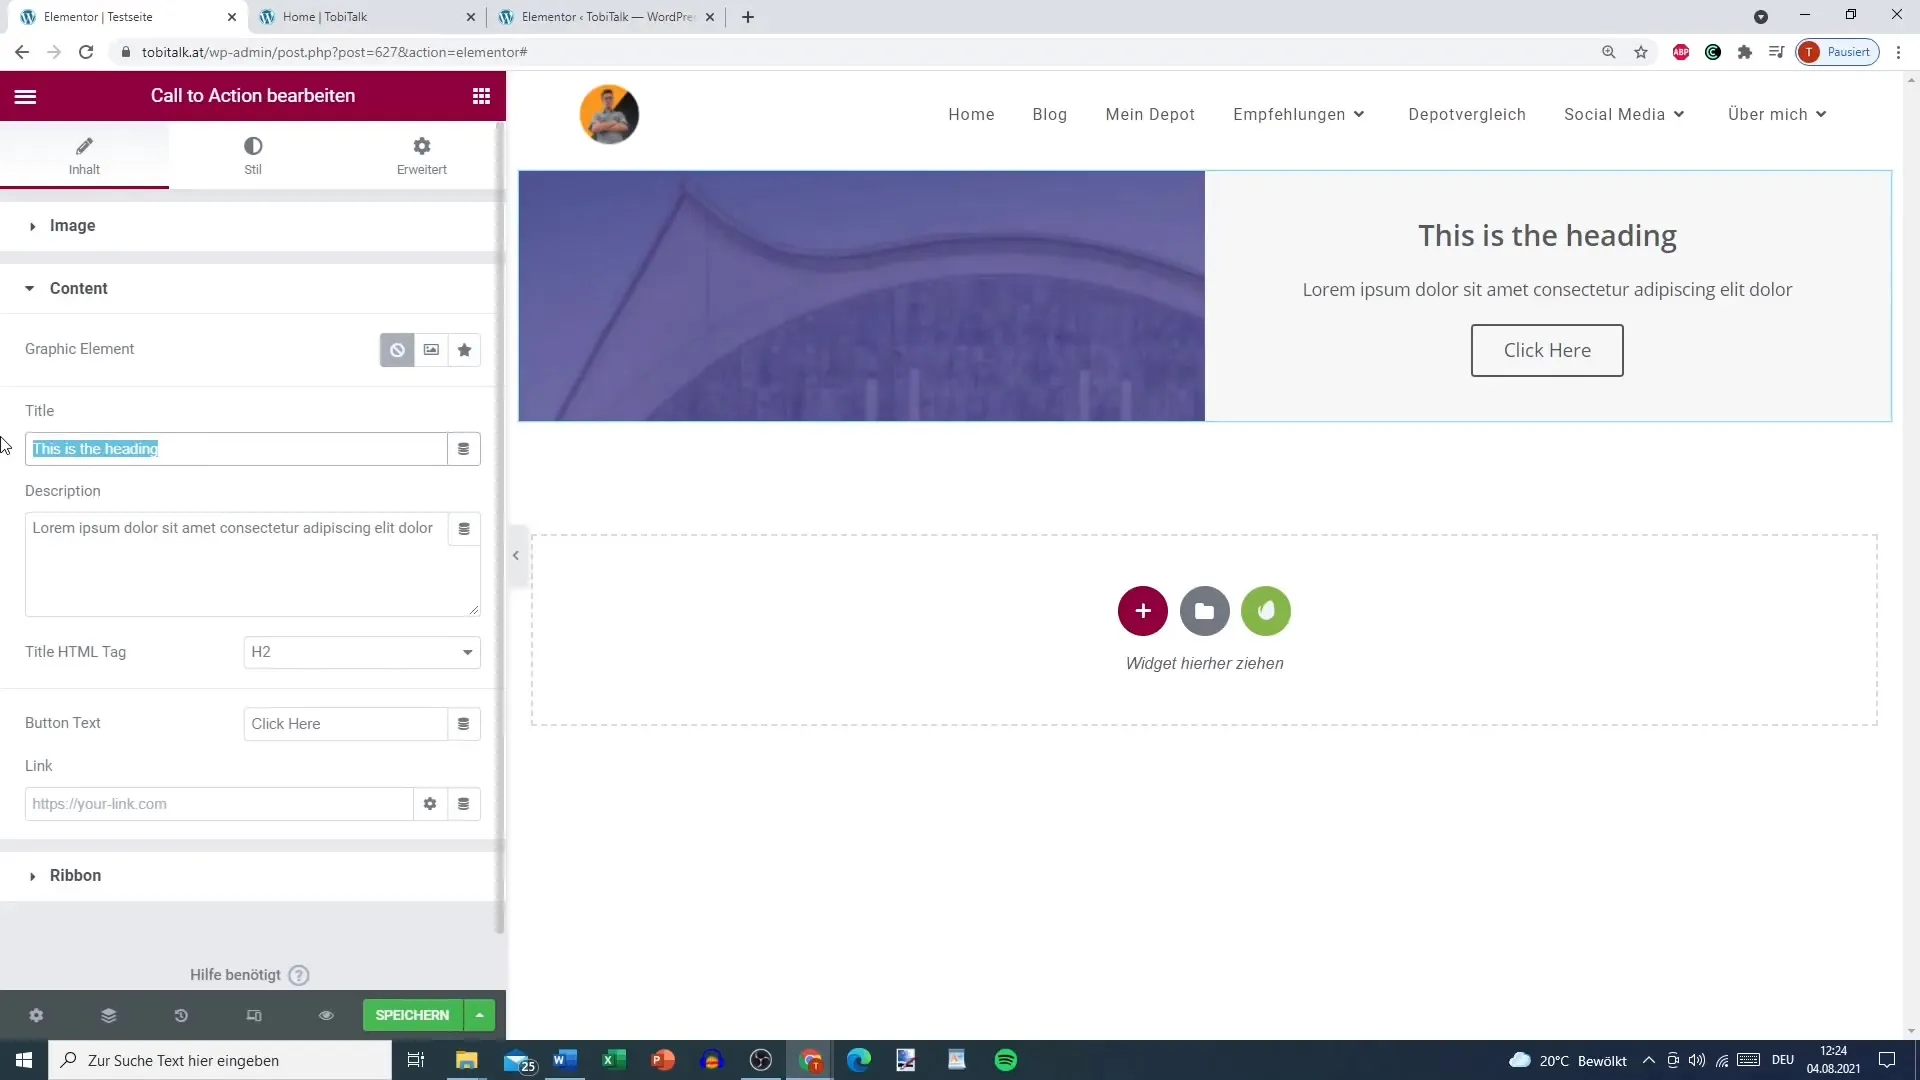
Task: Open Depotvergleich navigation link
Action: tap(1467, 115)
